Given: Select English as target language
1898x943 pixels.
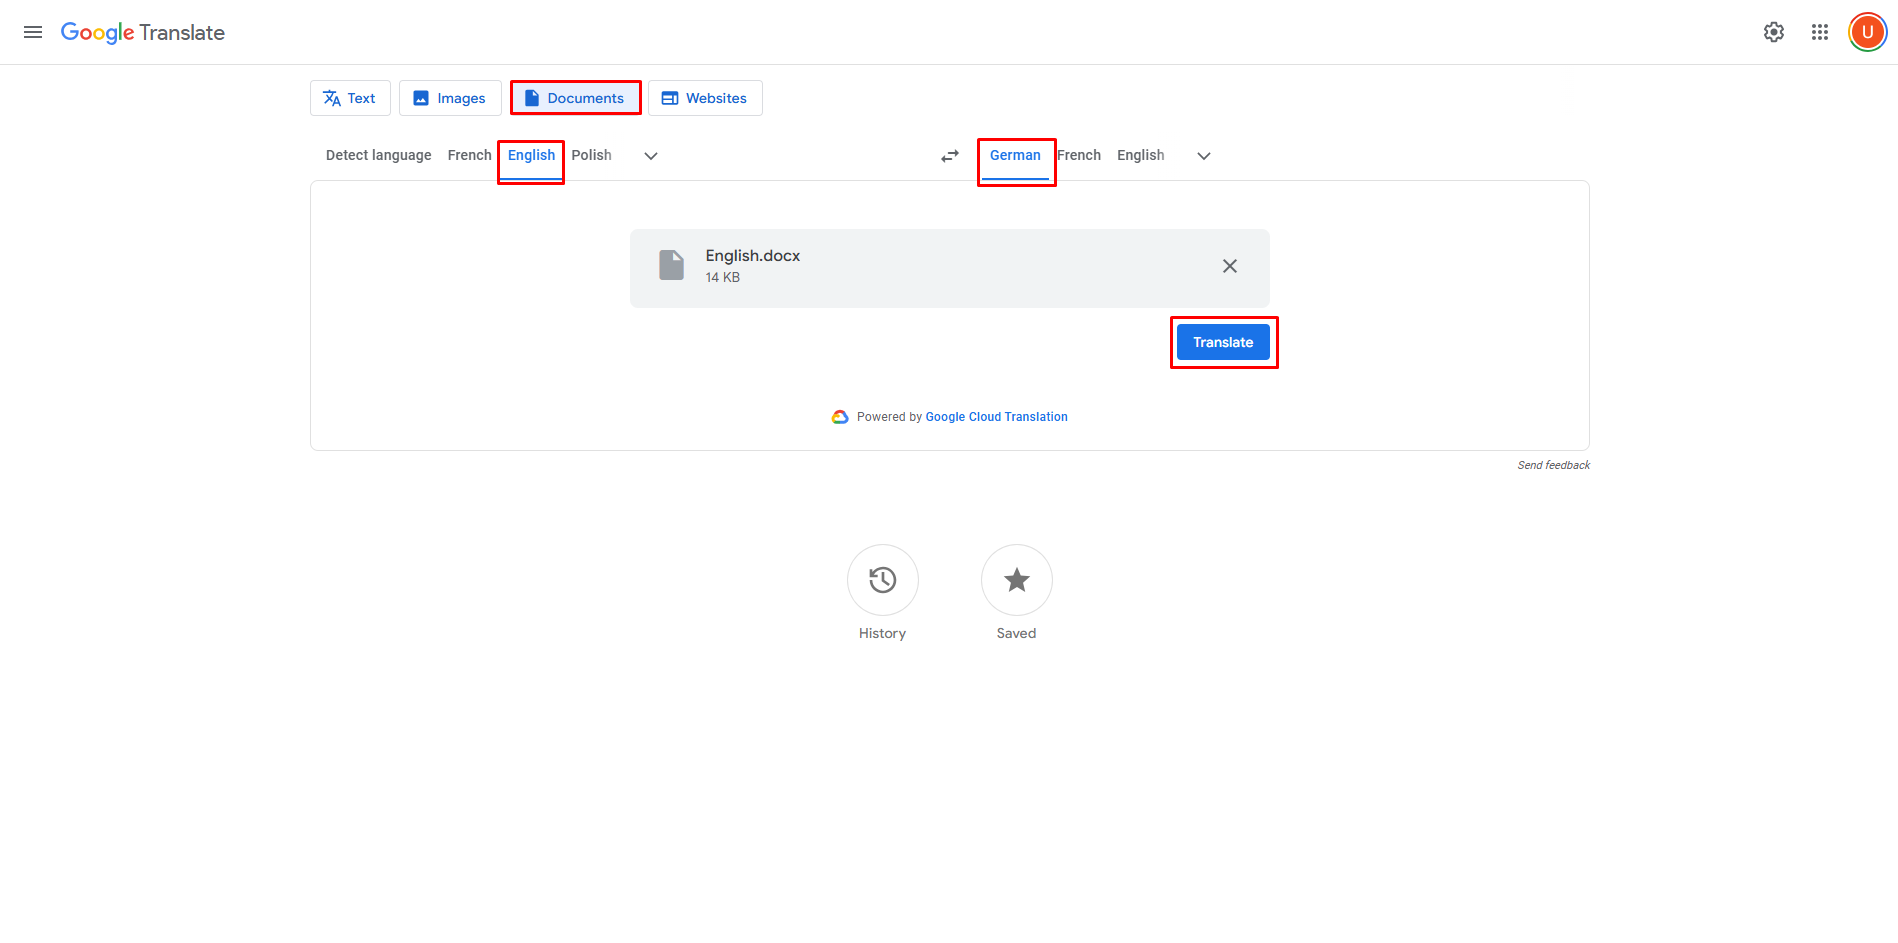Looking at the screenshot, I should [1140, 155].
